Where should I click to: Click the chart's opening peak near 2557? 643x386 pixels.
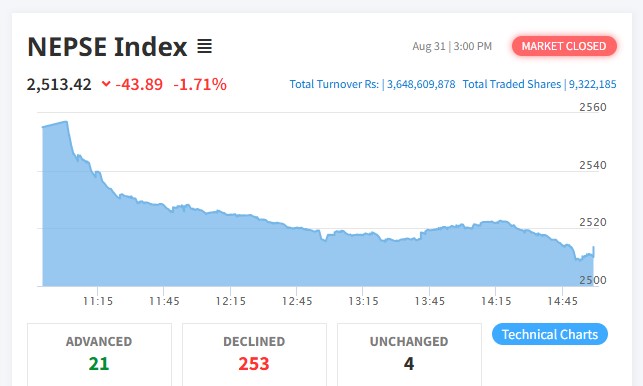tap(66, 122)
